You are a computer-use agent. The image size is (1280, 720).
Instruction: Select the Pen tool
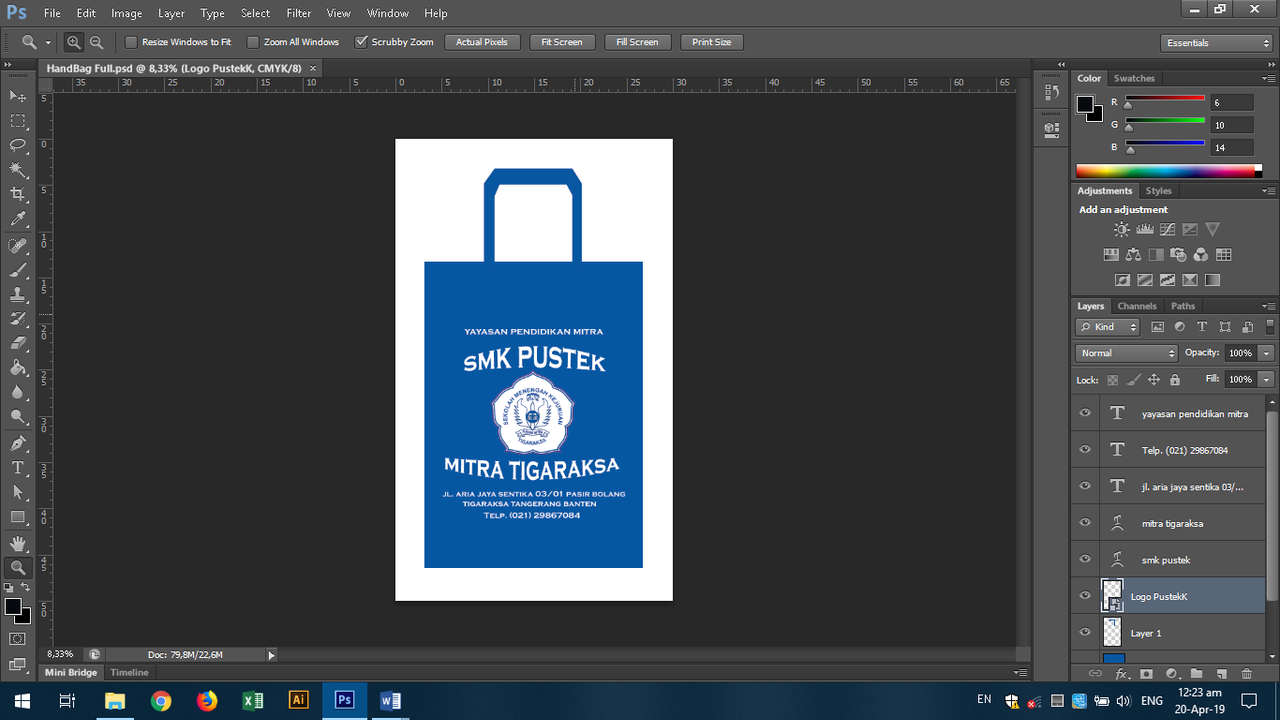coord(18,443)
